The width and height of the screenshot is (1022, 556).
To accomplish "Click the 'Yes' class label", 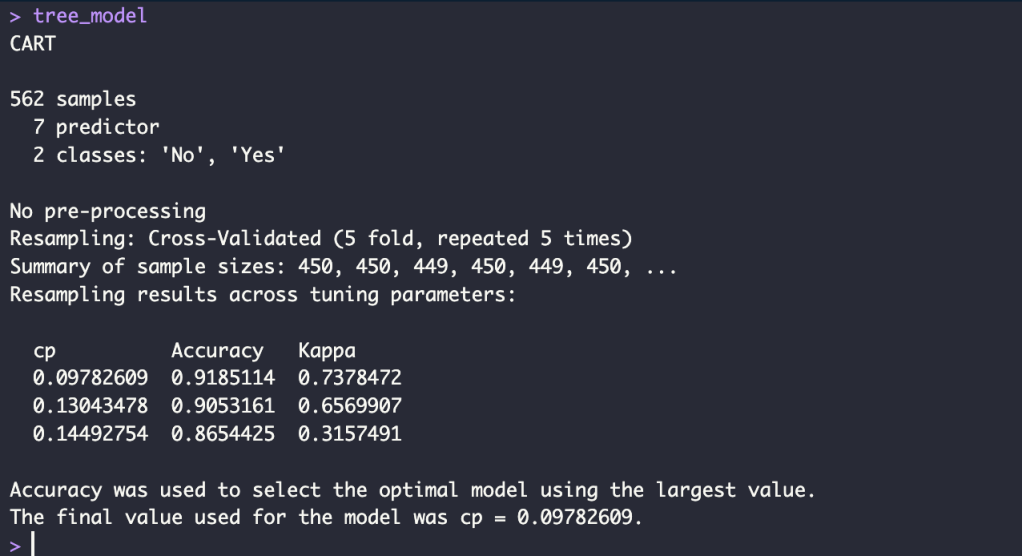I will [257, 156].
